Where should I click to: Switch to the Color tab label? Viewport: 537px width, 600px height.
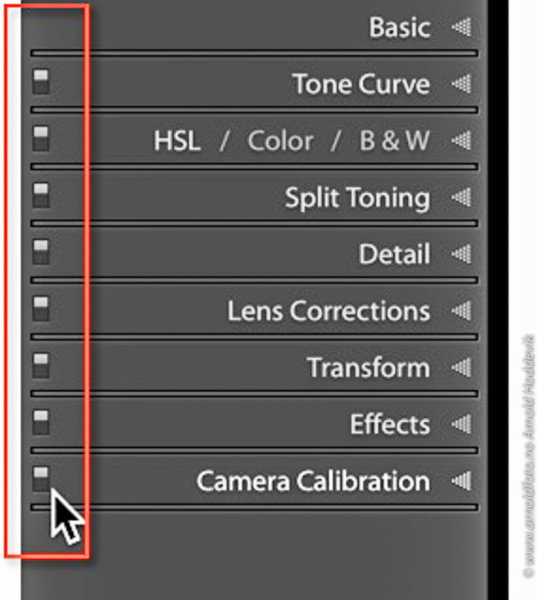click(281, 140)
